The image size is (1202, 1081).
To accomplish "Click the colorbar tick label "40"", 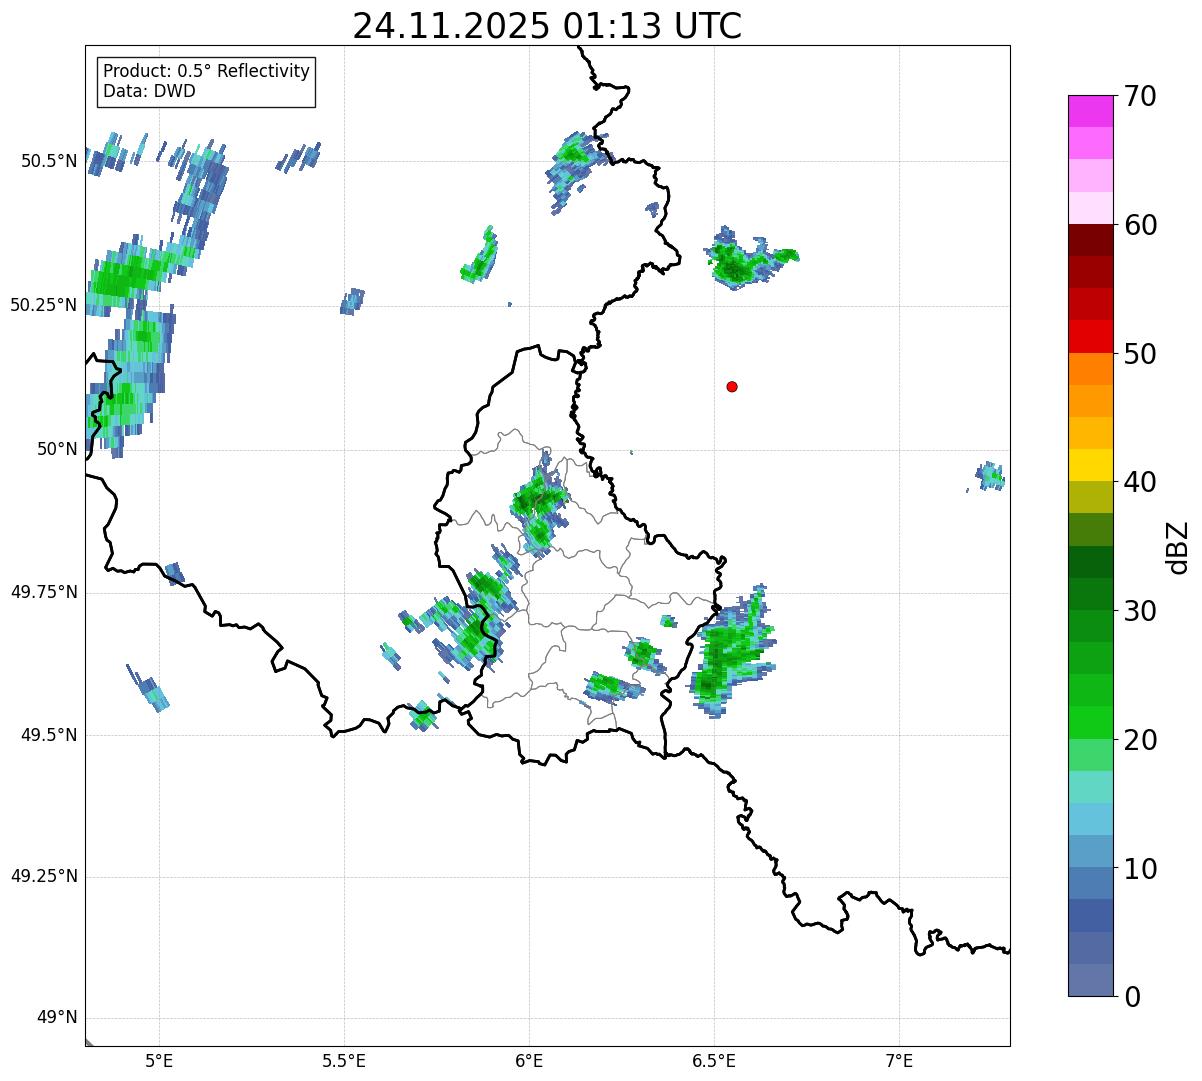I will 1140,482.
